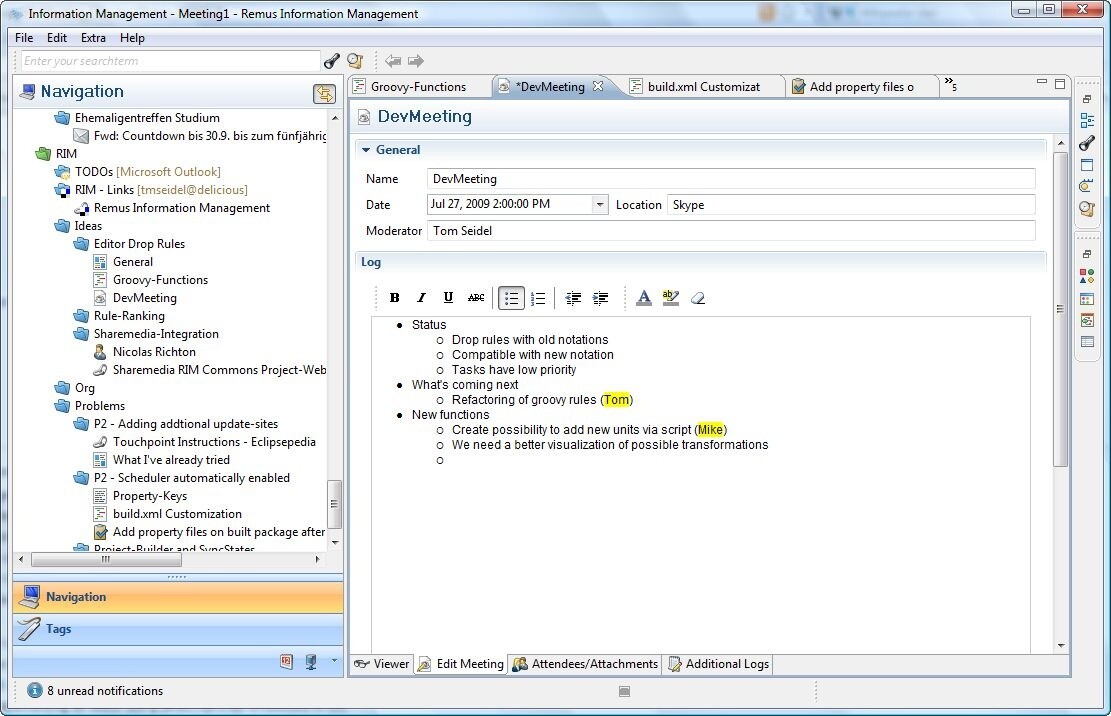Click the Moderator field Tom Seidel
The height and width of the screenshot is (716, 1111).
tap(731, 231)
